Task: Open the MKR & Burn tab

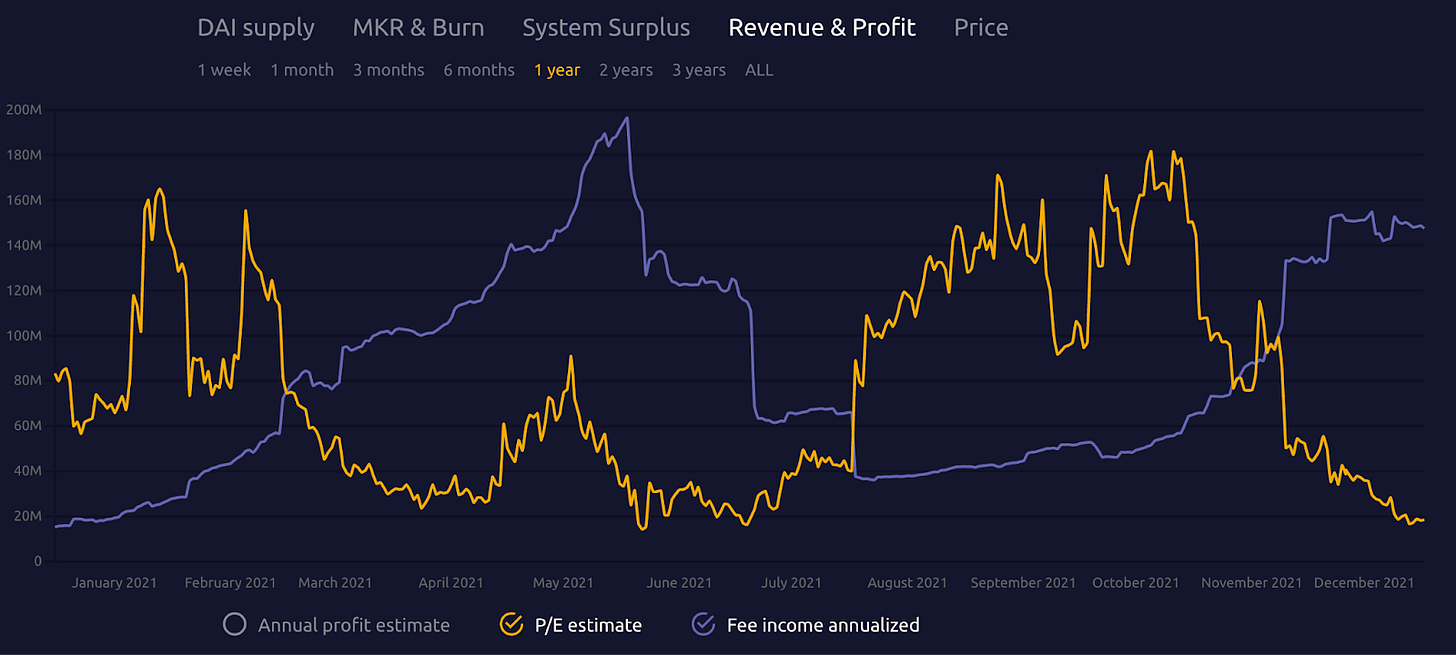Action: (x=418, y=28)
